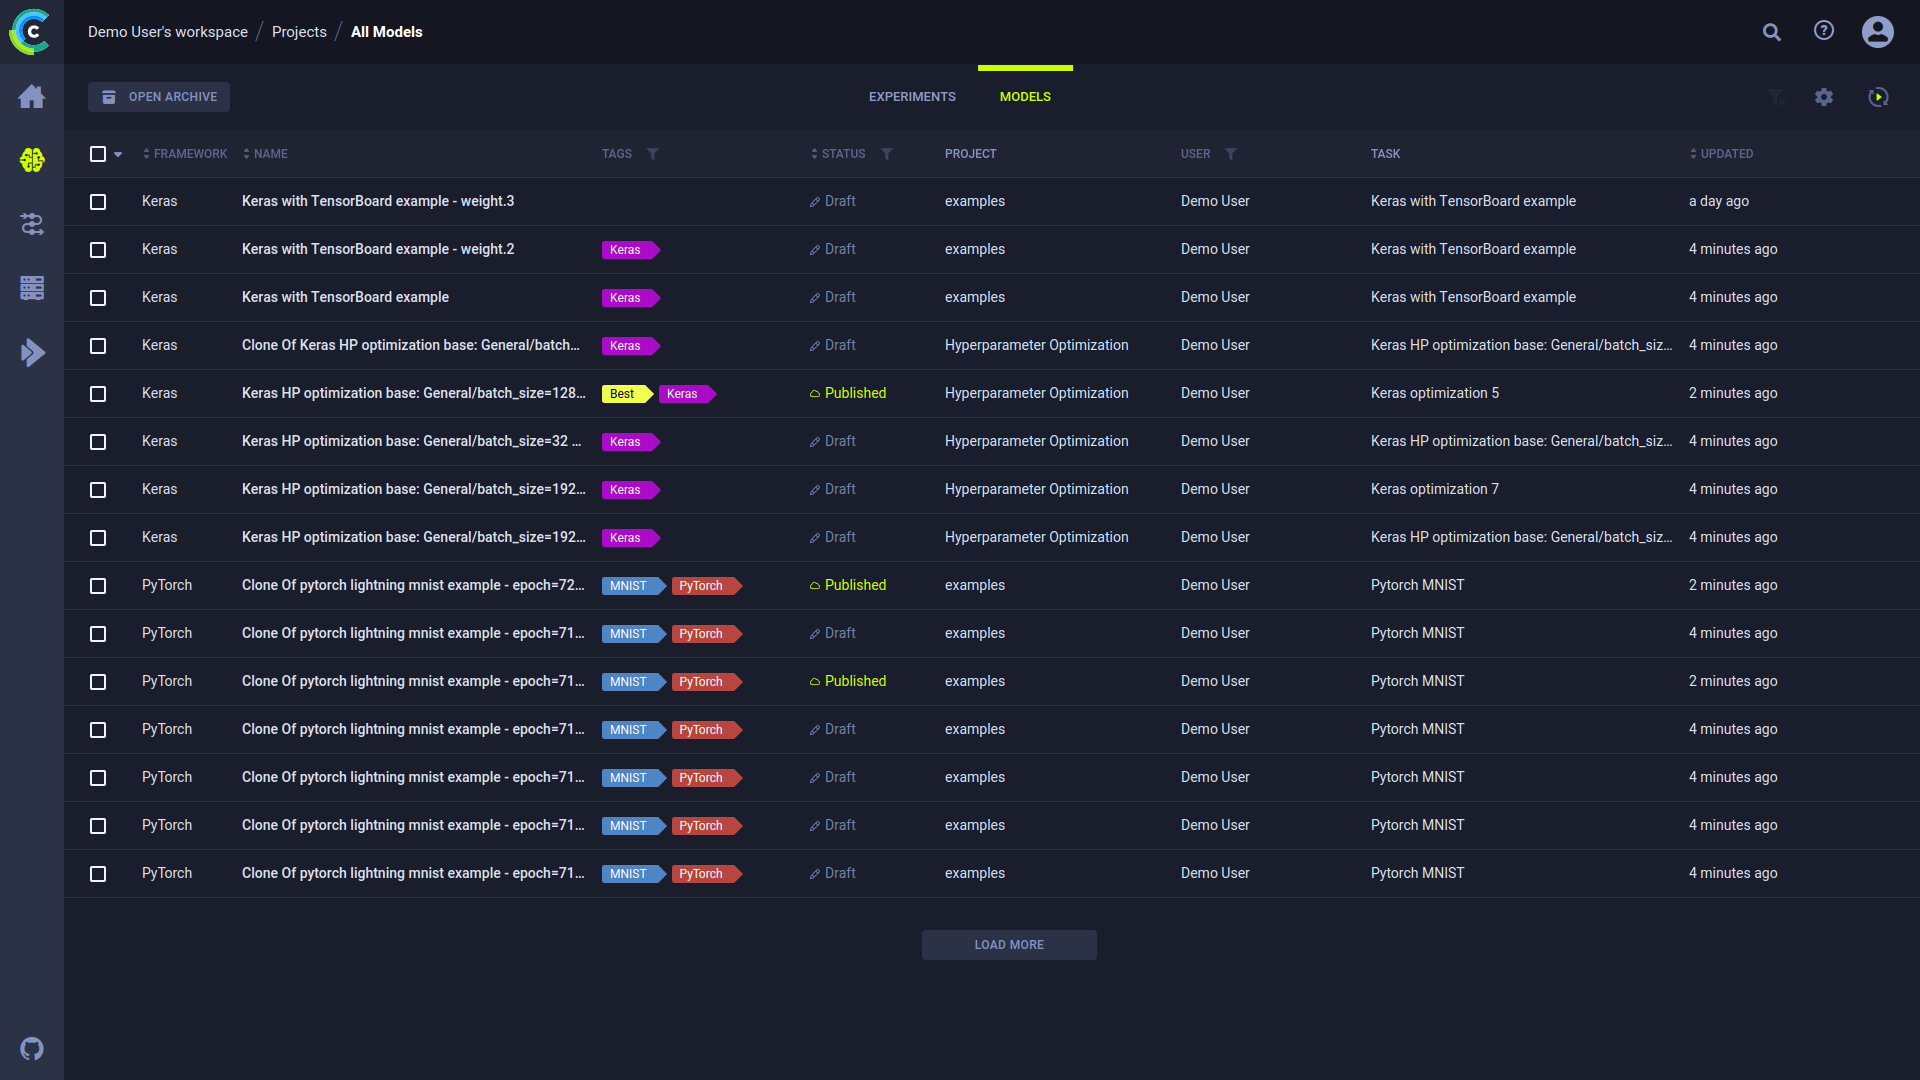Check the weight.2 model row

(x=98, y=250)
